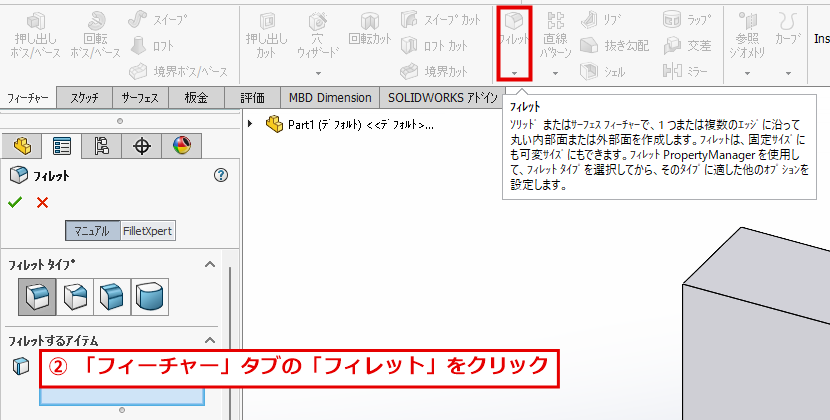830x420 pixels.
Task: Choose the Intersect (交差) tool
Action: [x=687, y=46]
